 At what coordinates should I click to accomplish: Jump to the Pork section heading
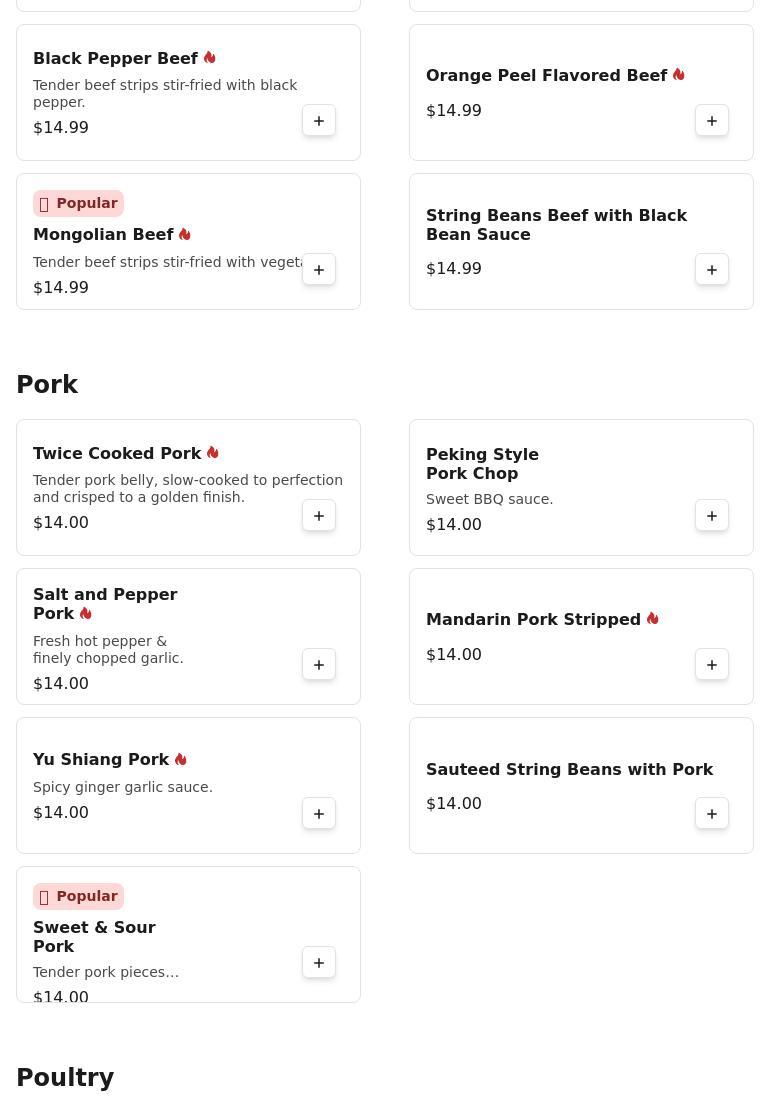(47, 385)
